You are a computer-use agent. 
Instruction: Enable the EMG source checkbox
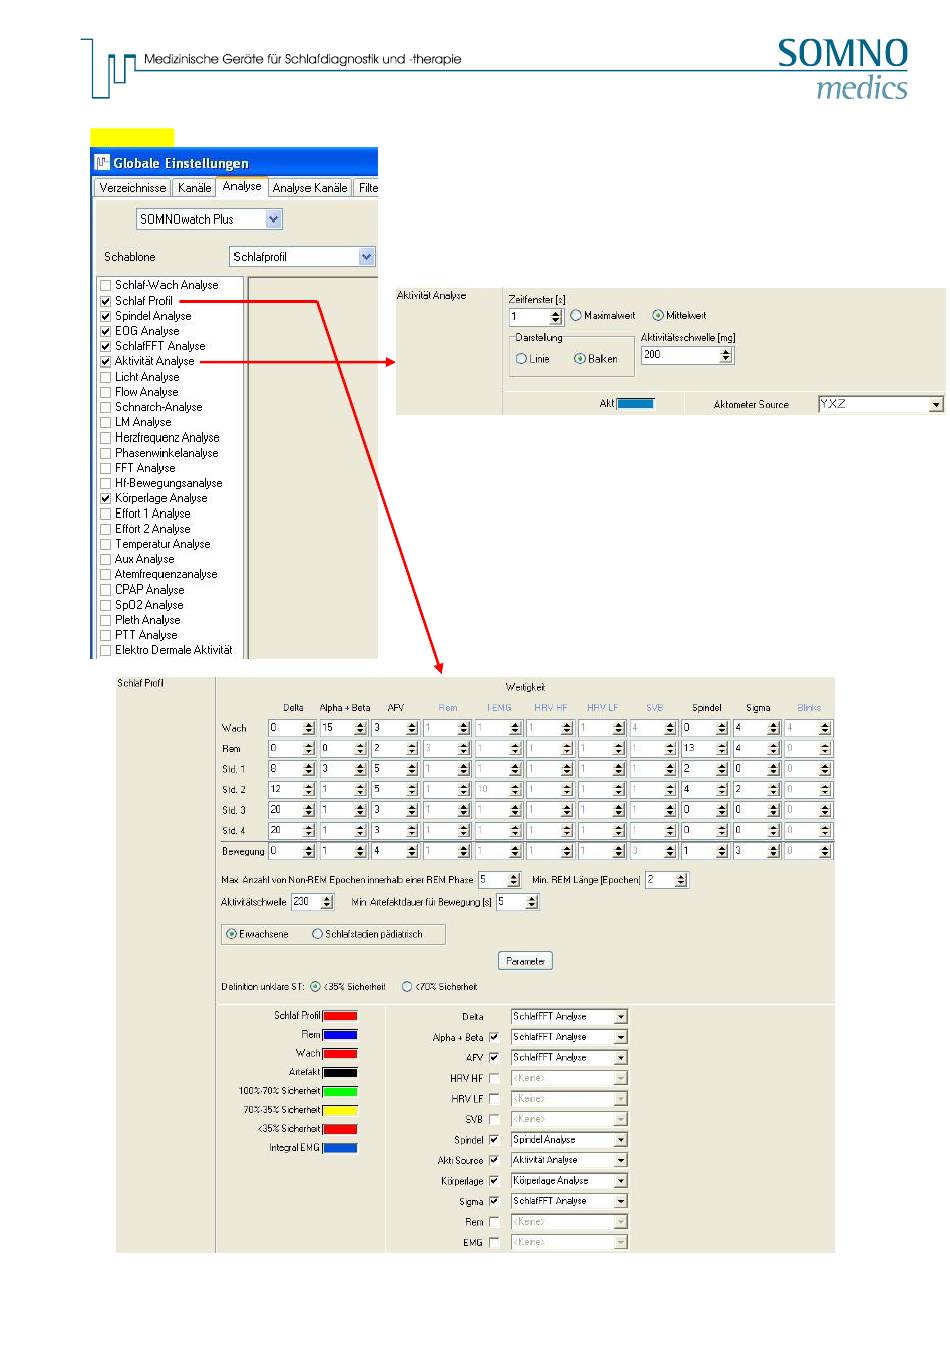pyautogui.click(x=494, y=1242)
